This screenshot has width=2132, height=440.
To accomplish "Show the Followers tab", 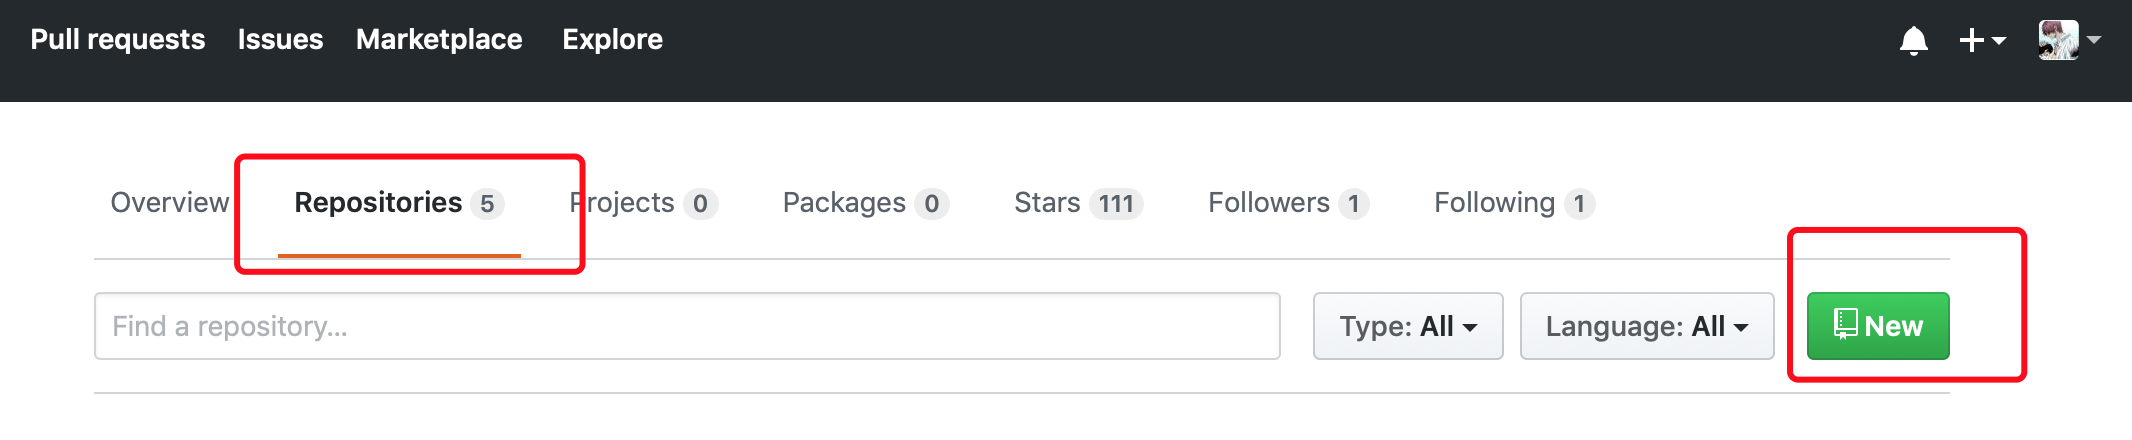I will (x=1288, y=203).
